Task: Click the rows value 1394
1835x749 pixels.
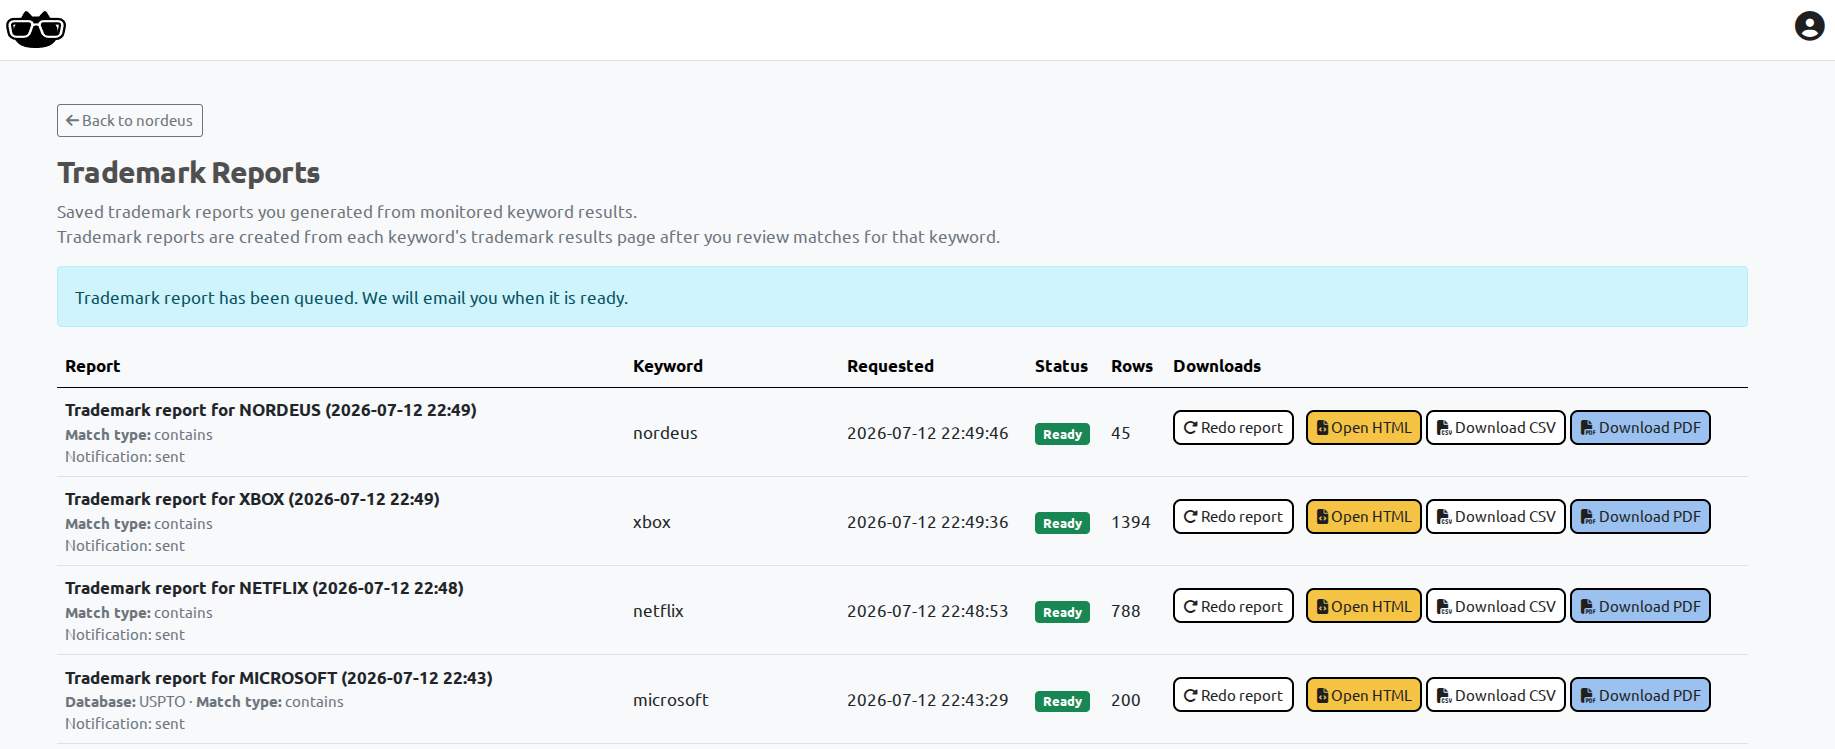Action: 1131,522
